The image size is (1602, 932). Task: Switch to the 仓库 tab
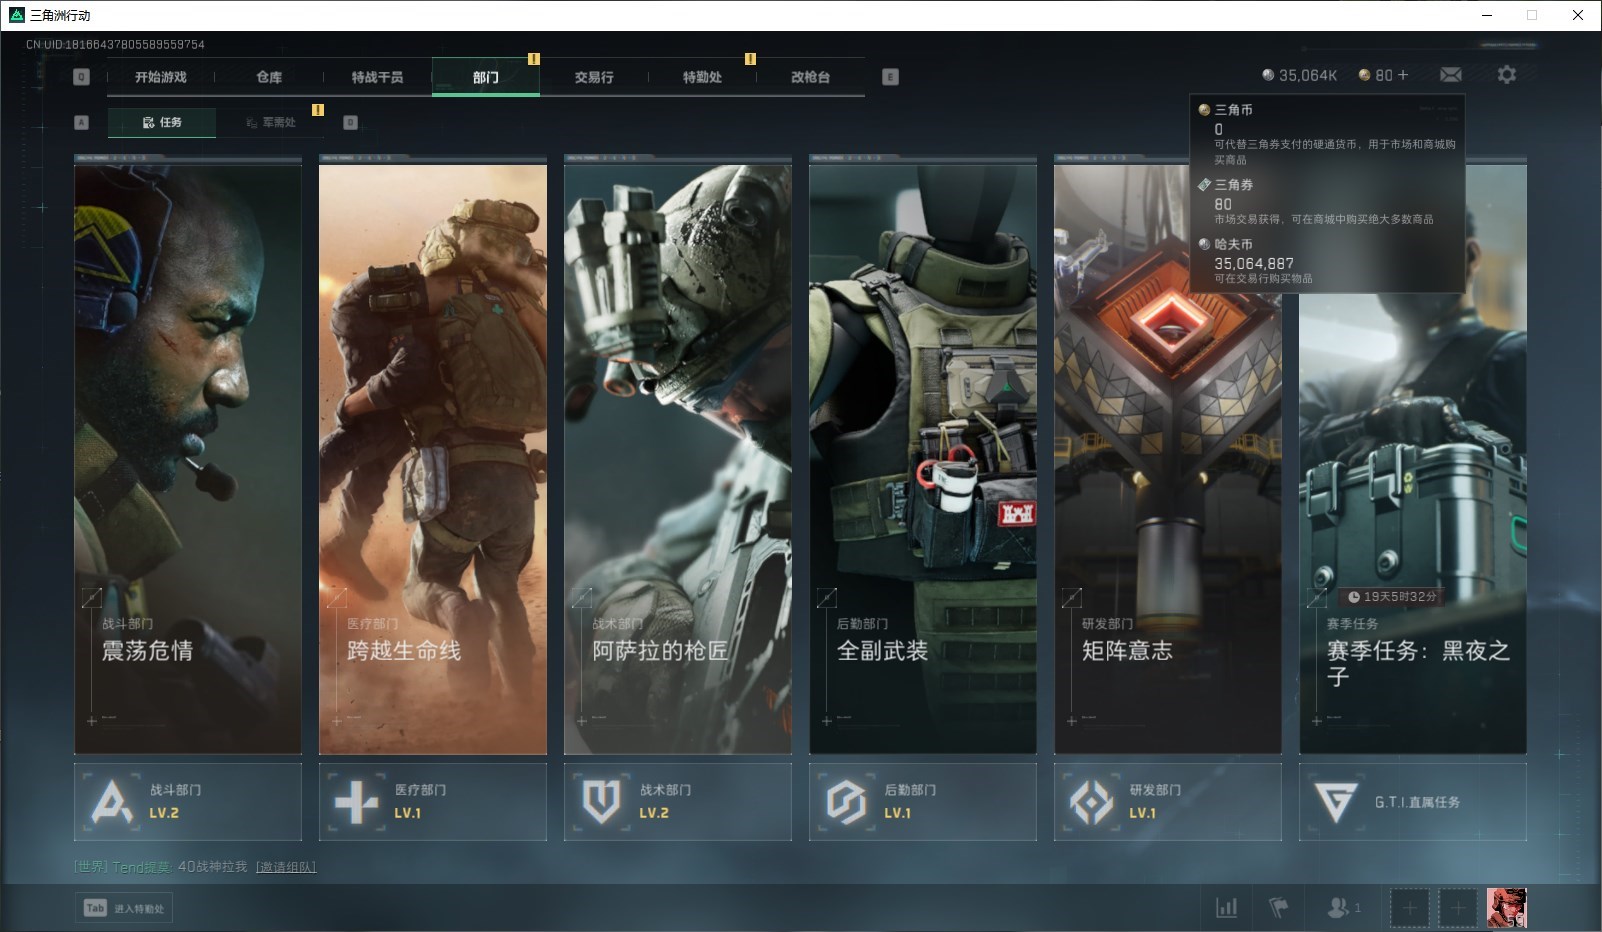click(269, 77)
